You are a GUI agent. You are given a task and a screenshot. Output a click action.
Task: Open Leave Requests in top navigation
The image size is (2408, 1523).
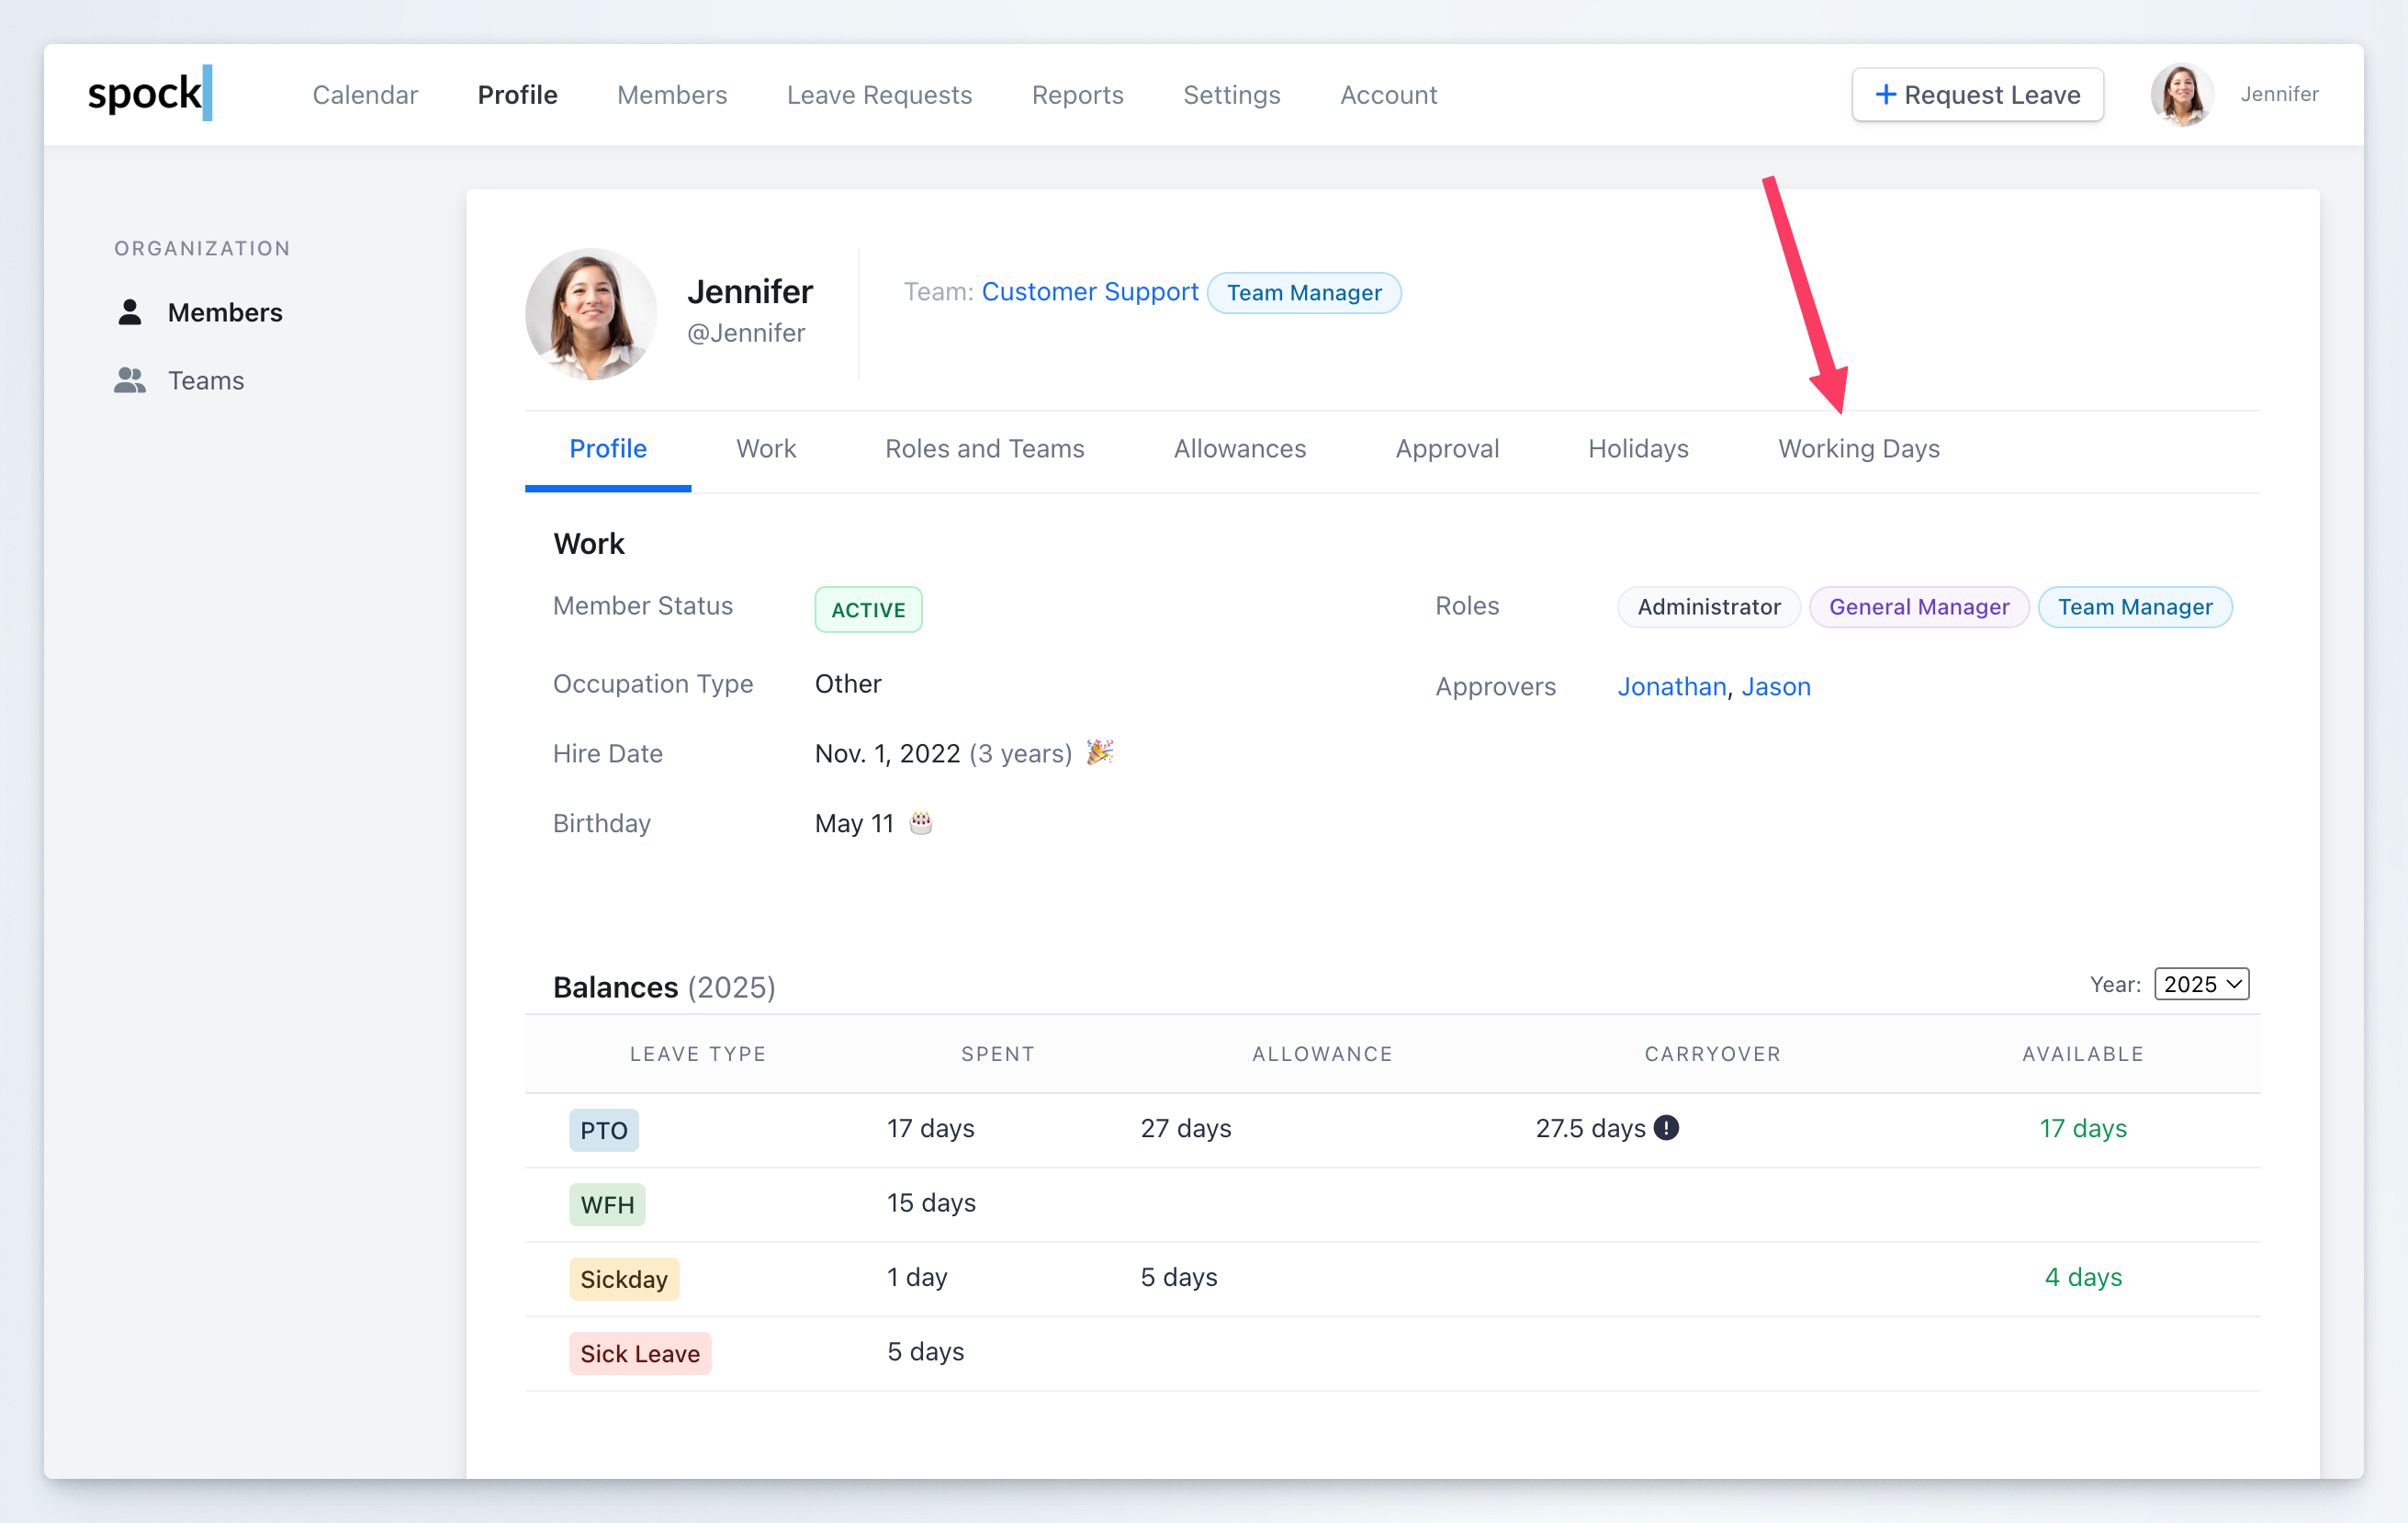[x=879, y=95]
